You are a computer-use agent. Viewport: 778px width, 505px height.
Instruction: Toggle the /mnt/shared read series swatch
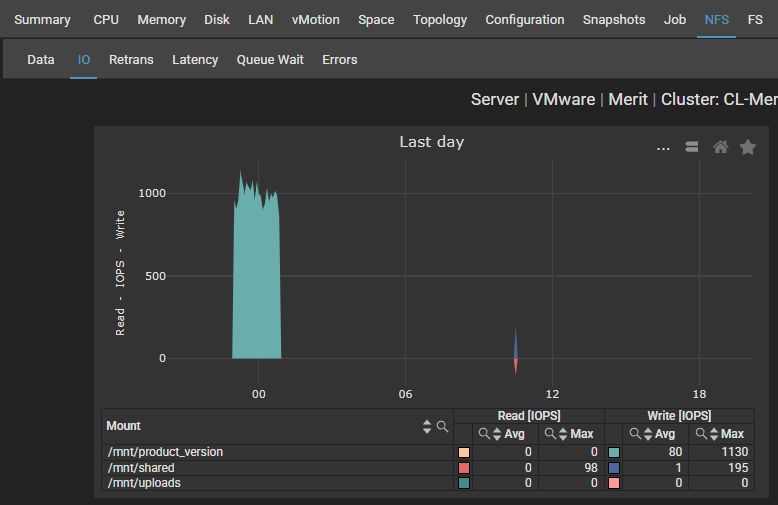click(x=463, y=468)
